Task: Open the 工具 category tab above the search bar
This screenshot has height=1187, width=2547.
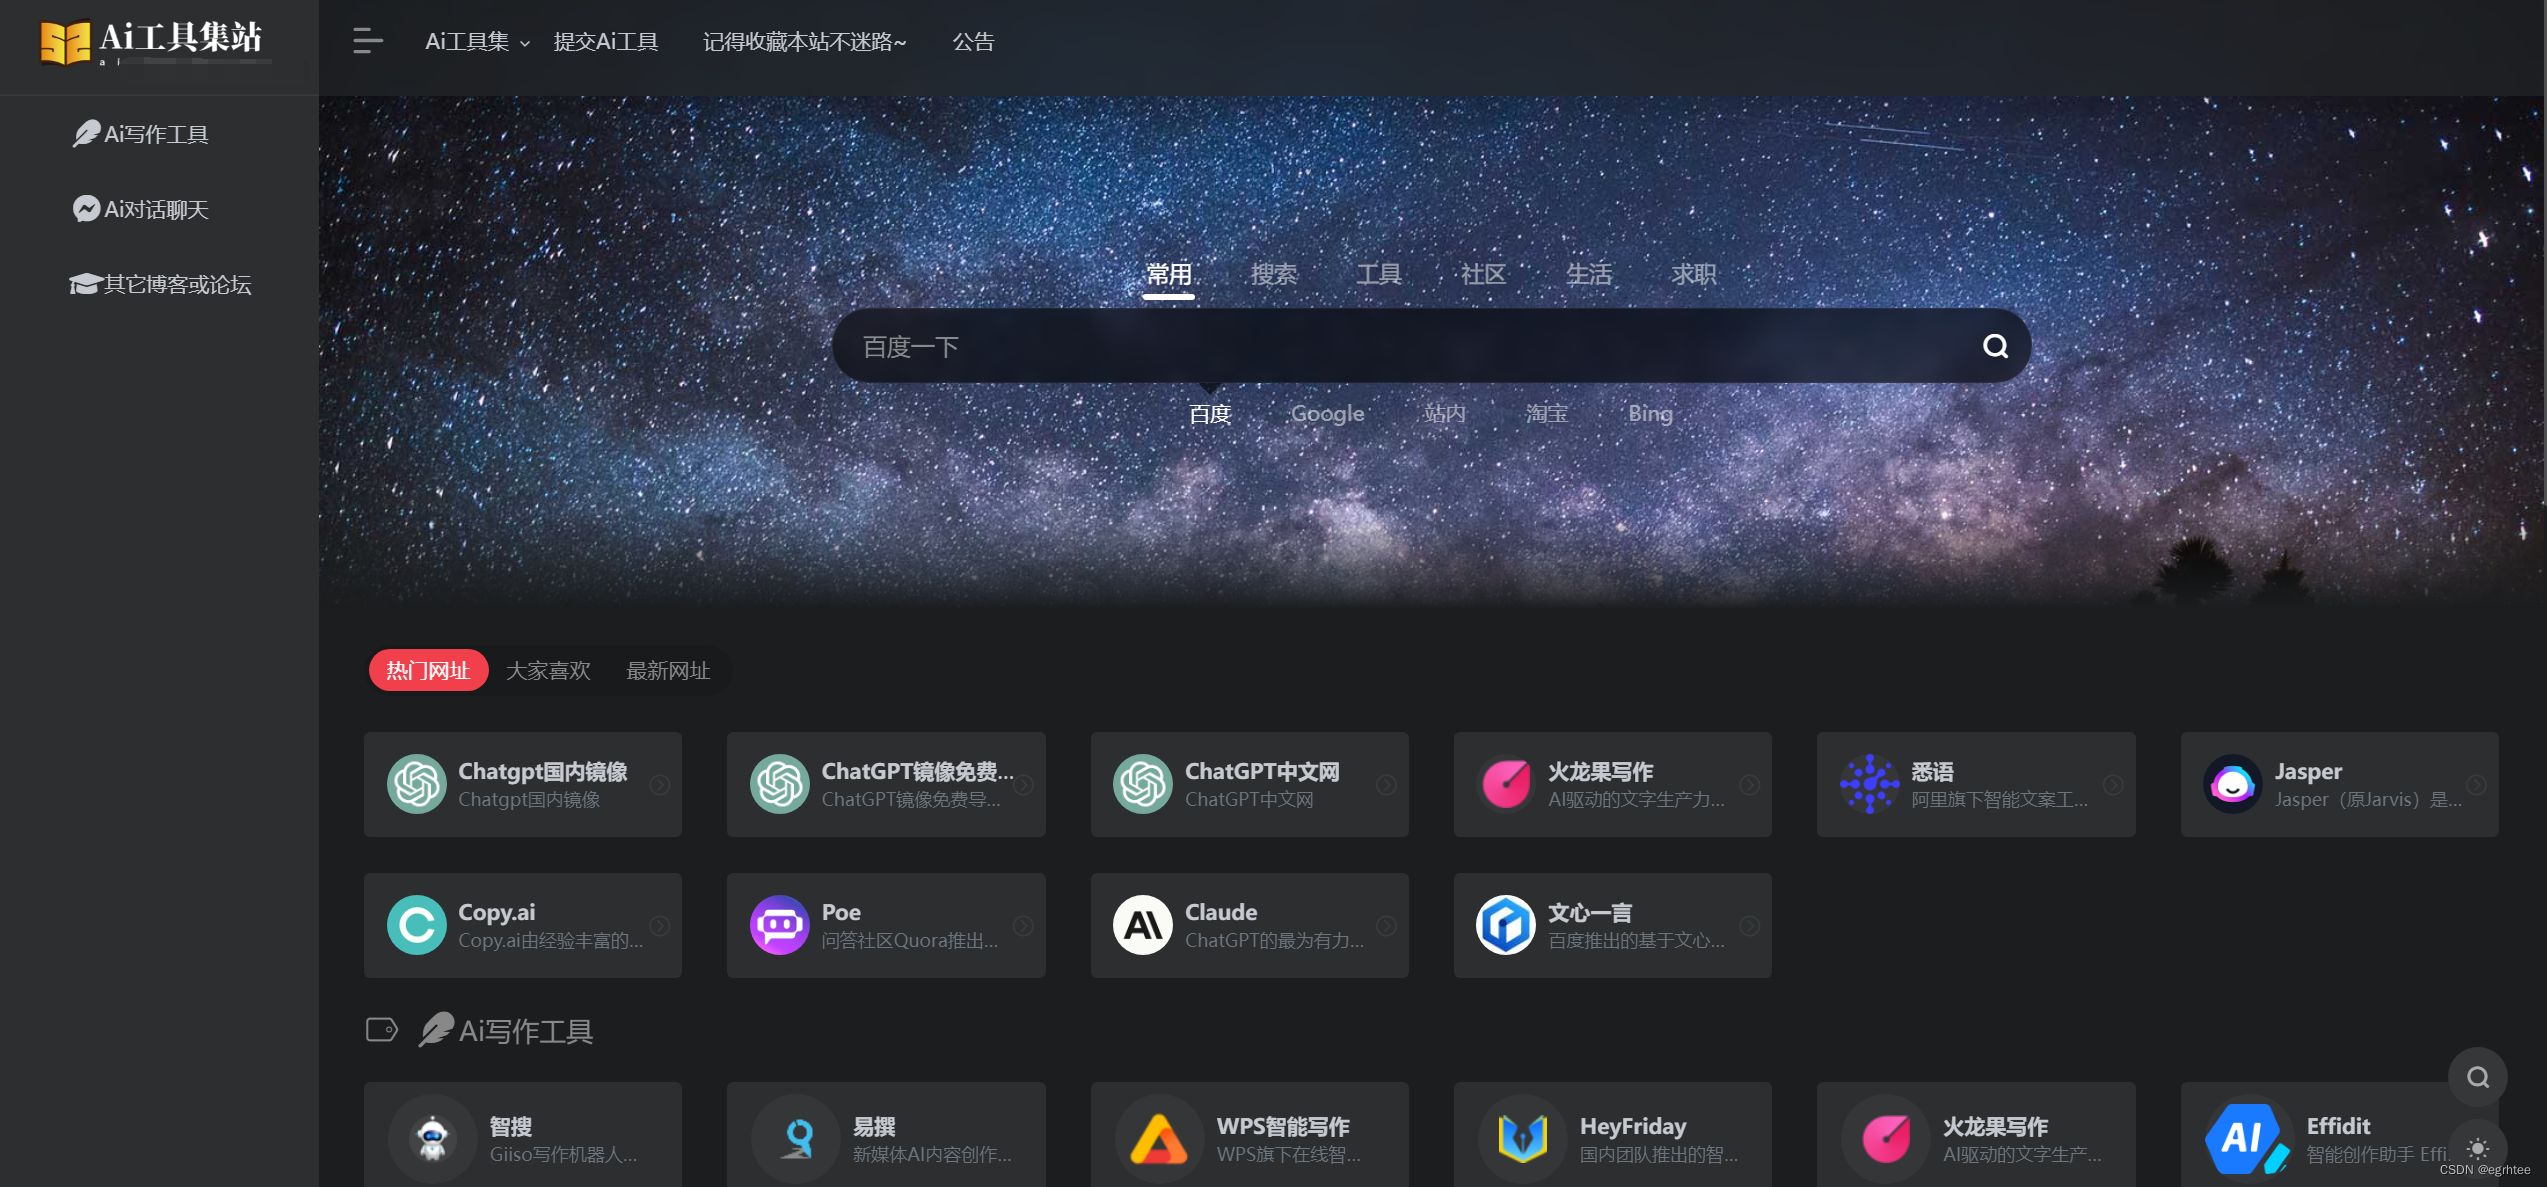Action: pos(1378,273)
